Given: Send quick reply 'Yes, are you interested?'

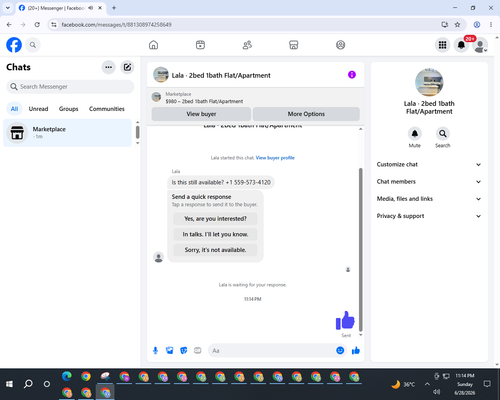Looking at the screenshot, I should [215, 219].
